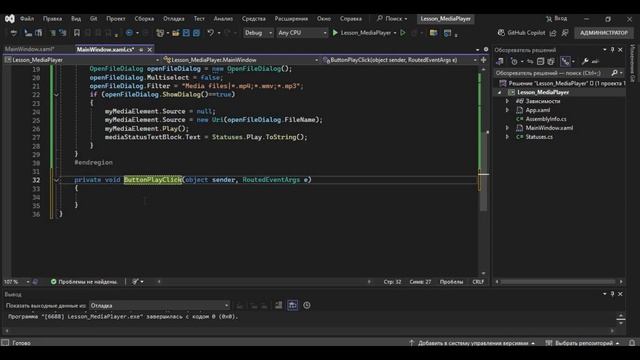Select Statuses.cs in Solution Explorer
Viewport: 640px width, 360px height.
pyautogui.click(x=539, y=137)
